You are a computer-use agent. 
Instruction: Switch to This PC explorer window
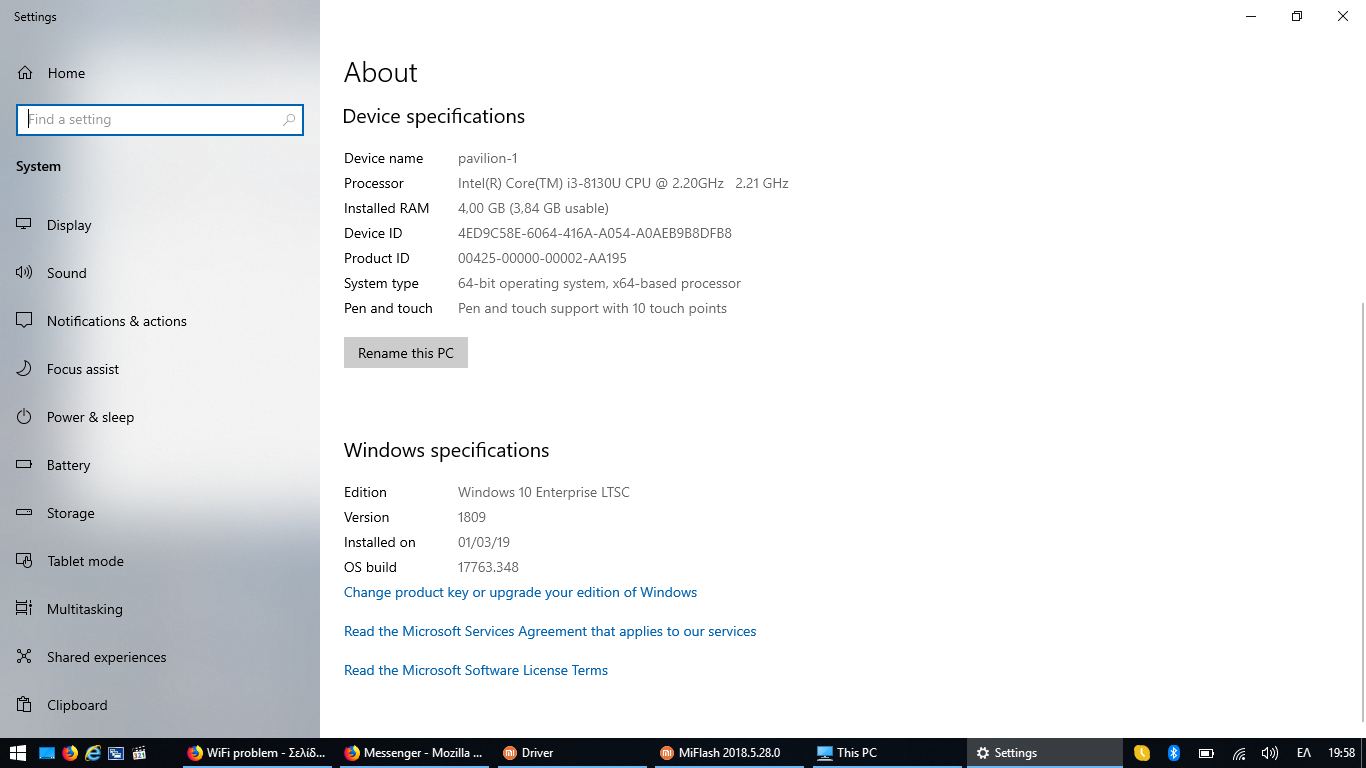(x=886, y=753)
